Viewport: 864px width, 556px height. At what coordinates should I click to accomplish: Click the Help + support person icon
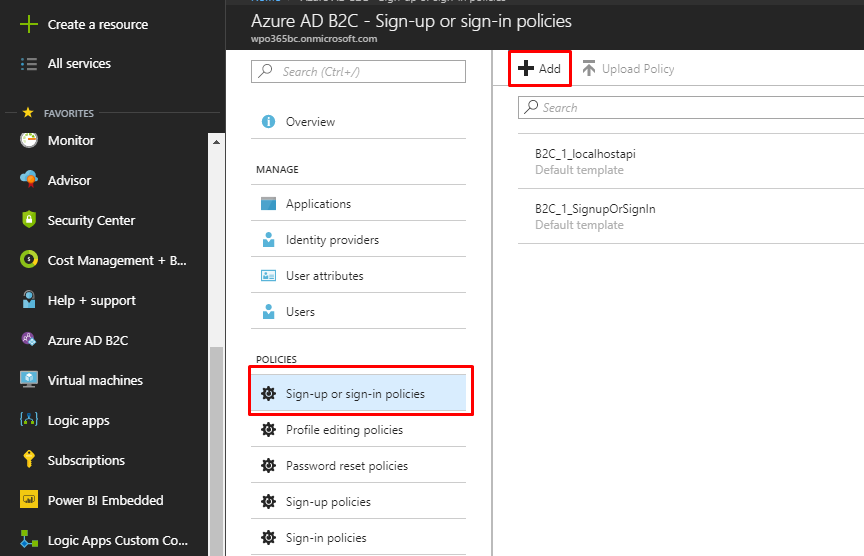(x=29, y=300)
